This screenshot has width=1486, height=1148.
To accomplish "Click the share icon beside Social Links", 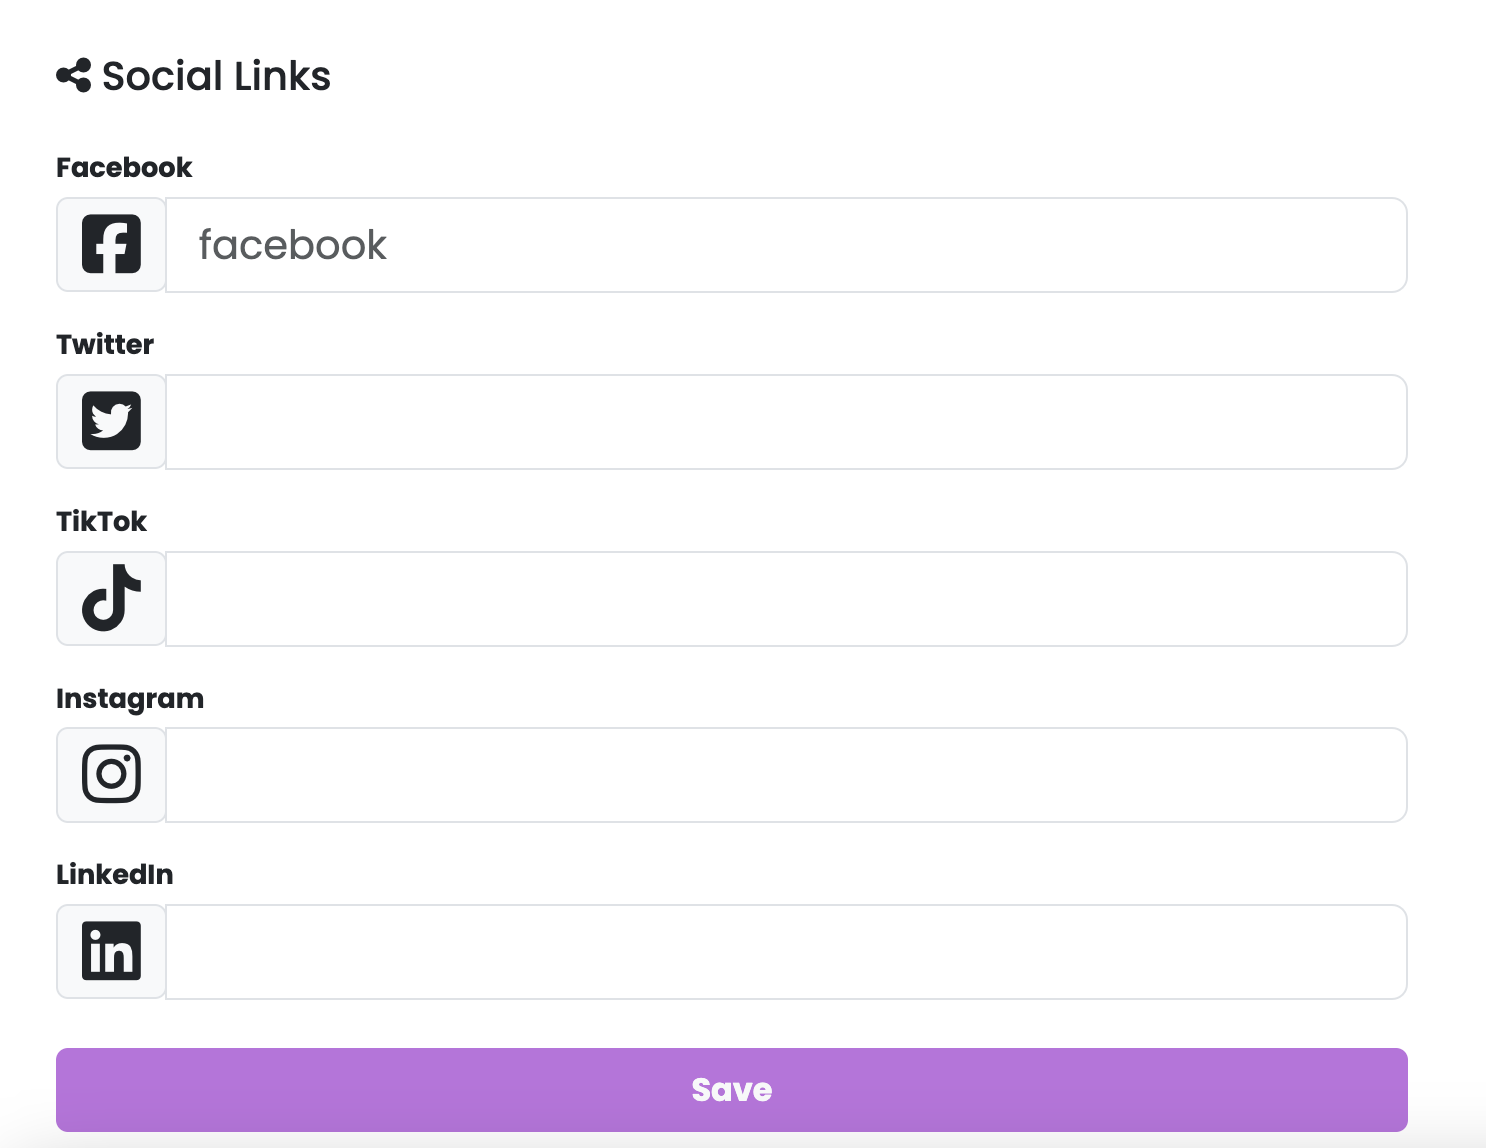I will pos(74,76).
